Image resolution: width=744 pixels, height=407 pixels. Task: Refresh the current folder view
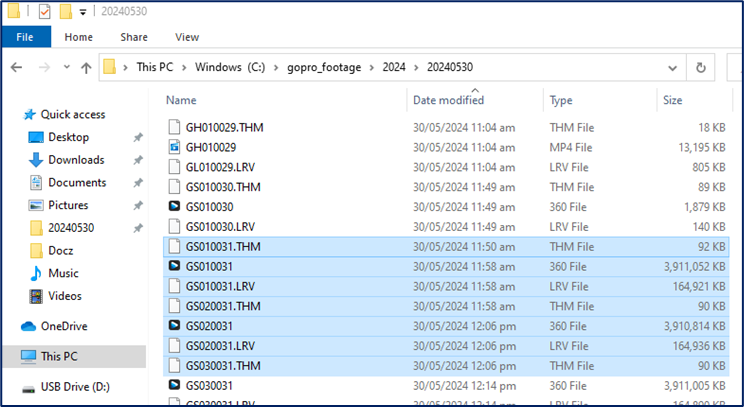tap(700, 68)
